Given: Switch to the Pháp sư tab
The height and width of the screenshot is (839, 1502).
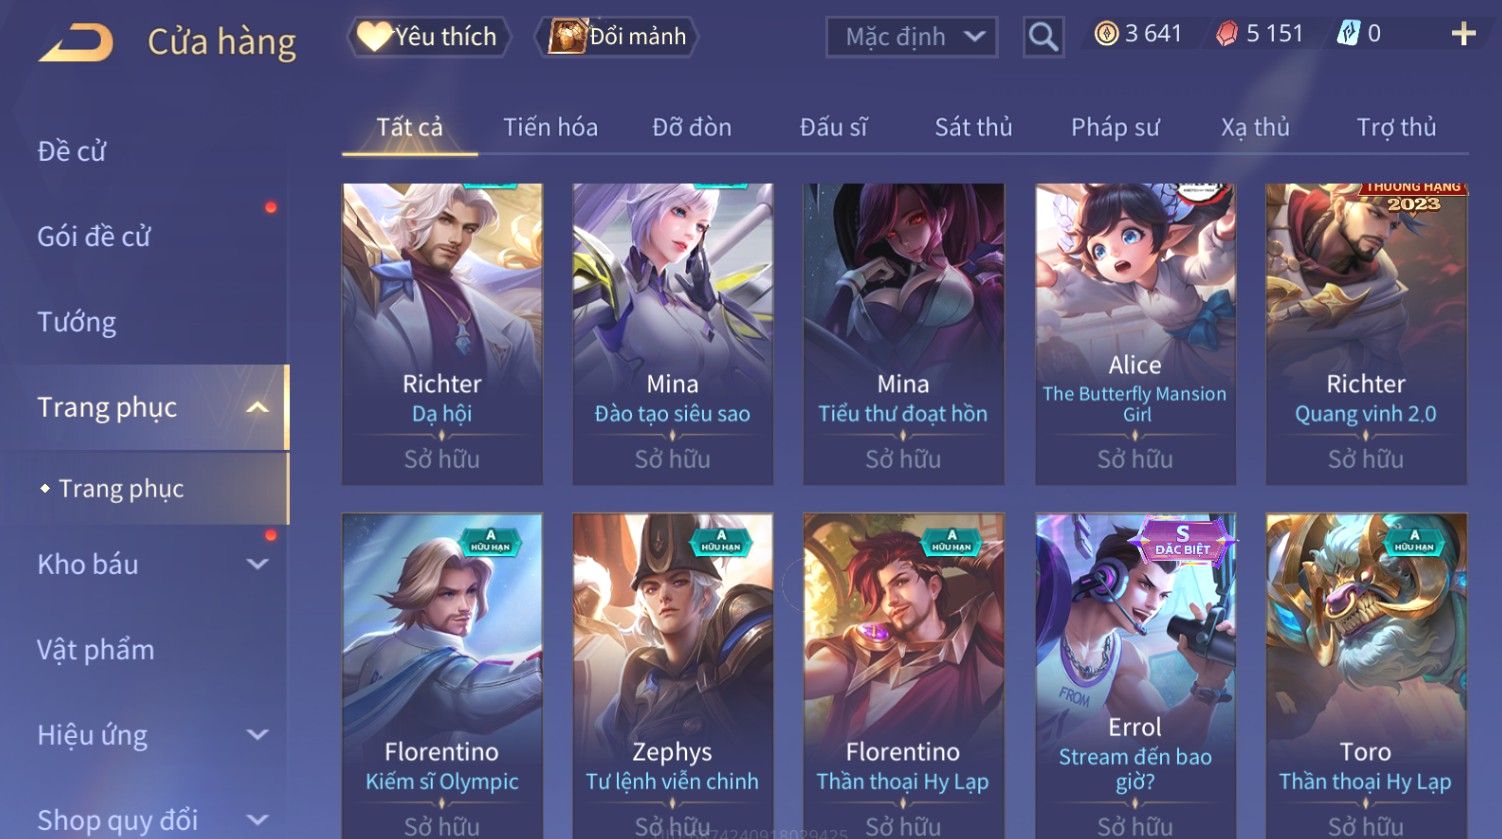Looking at the screenshot, I should click(x=1115, y=128).
